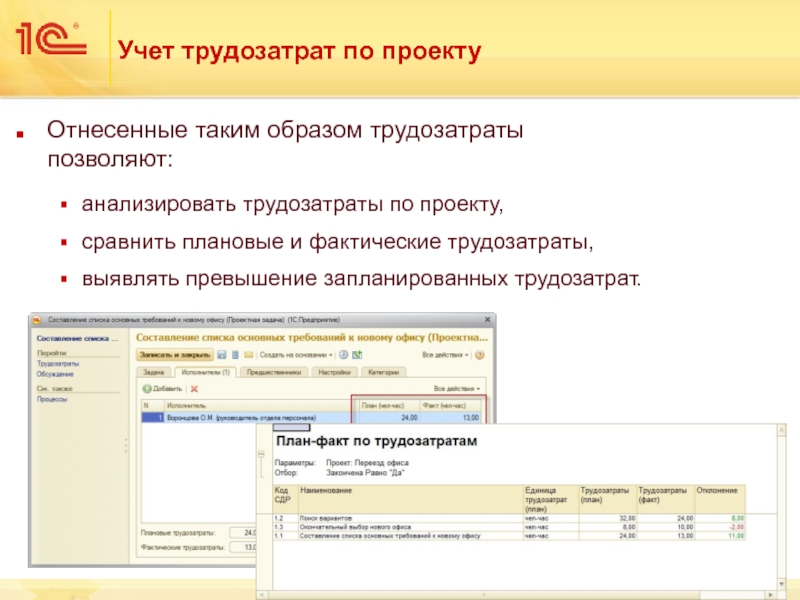Click report horizontal scrollbar left arrow

pos(262,595)
